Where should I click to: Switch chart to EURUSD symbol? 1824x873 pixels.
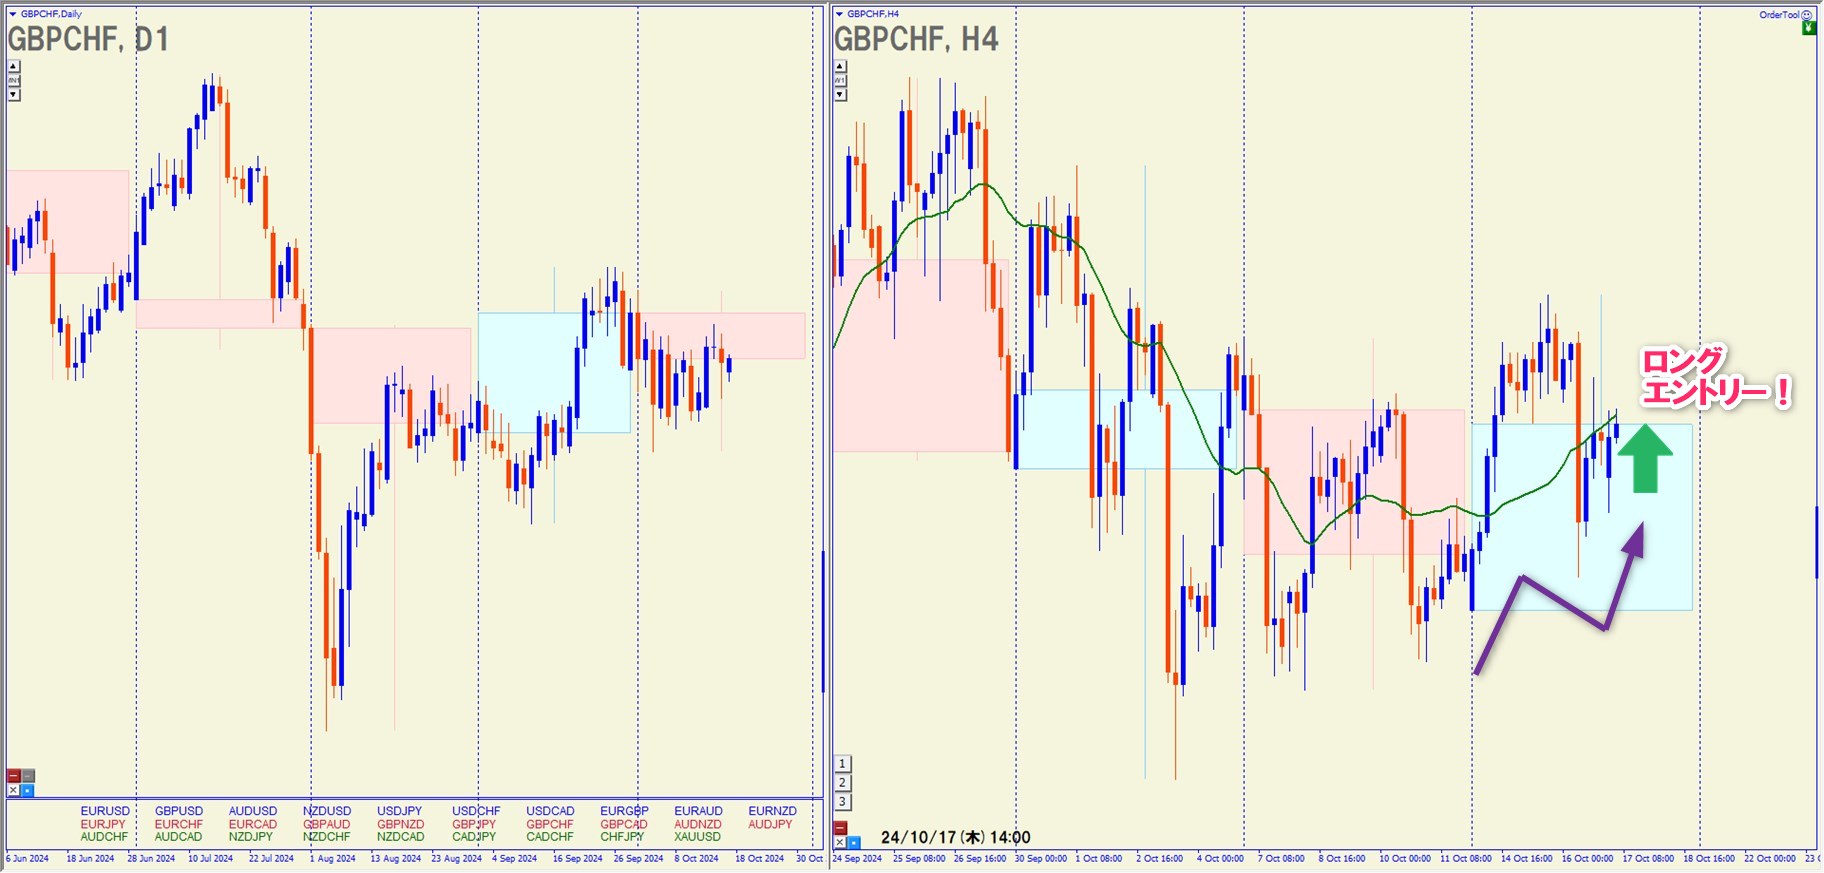(105, 811)
